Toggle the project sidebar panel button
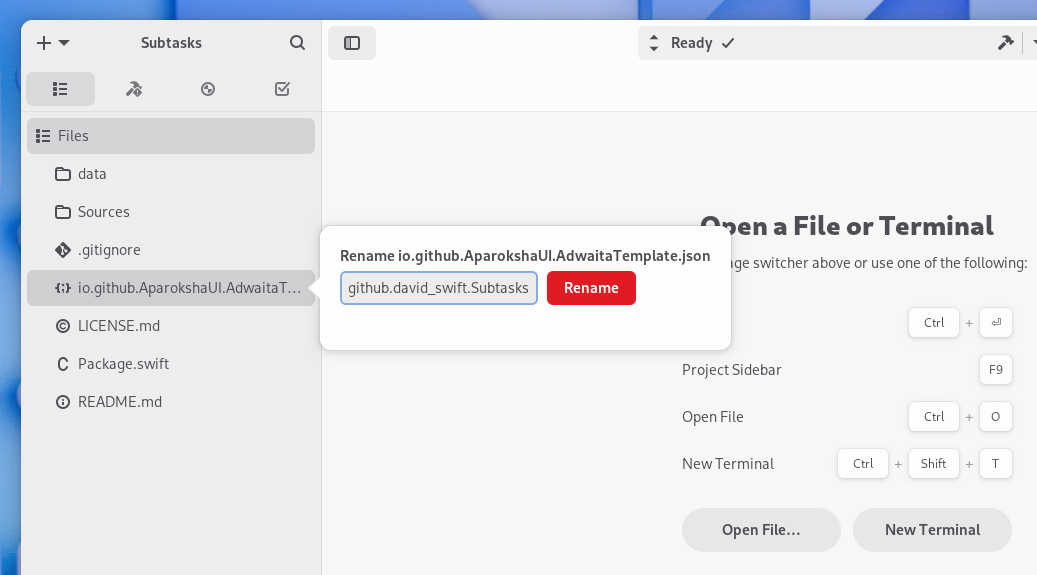This screenshot has width=1037, height=575. pos(352,43)
